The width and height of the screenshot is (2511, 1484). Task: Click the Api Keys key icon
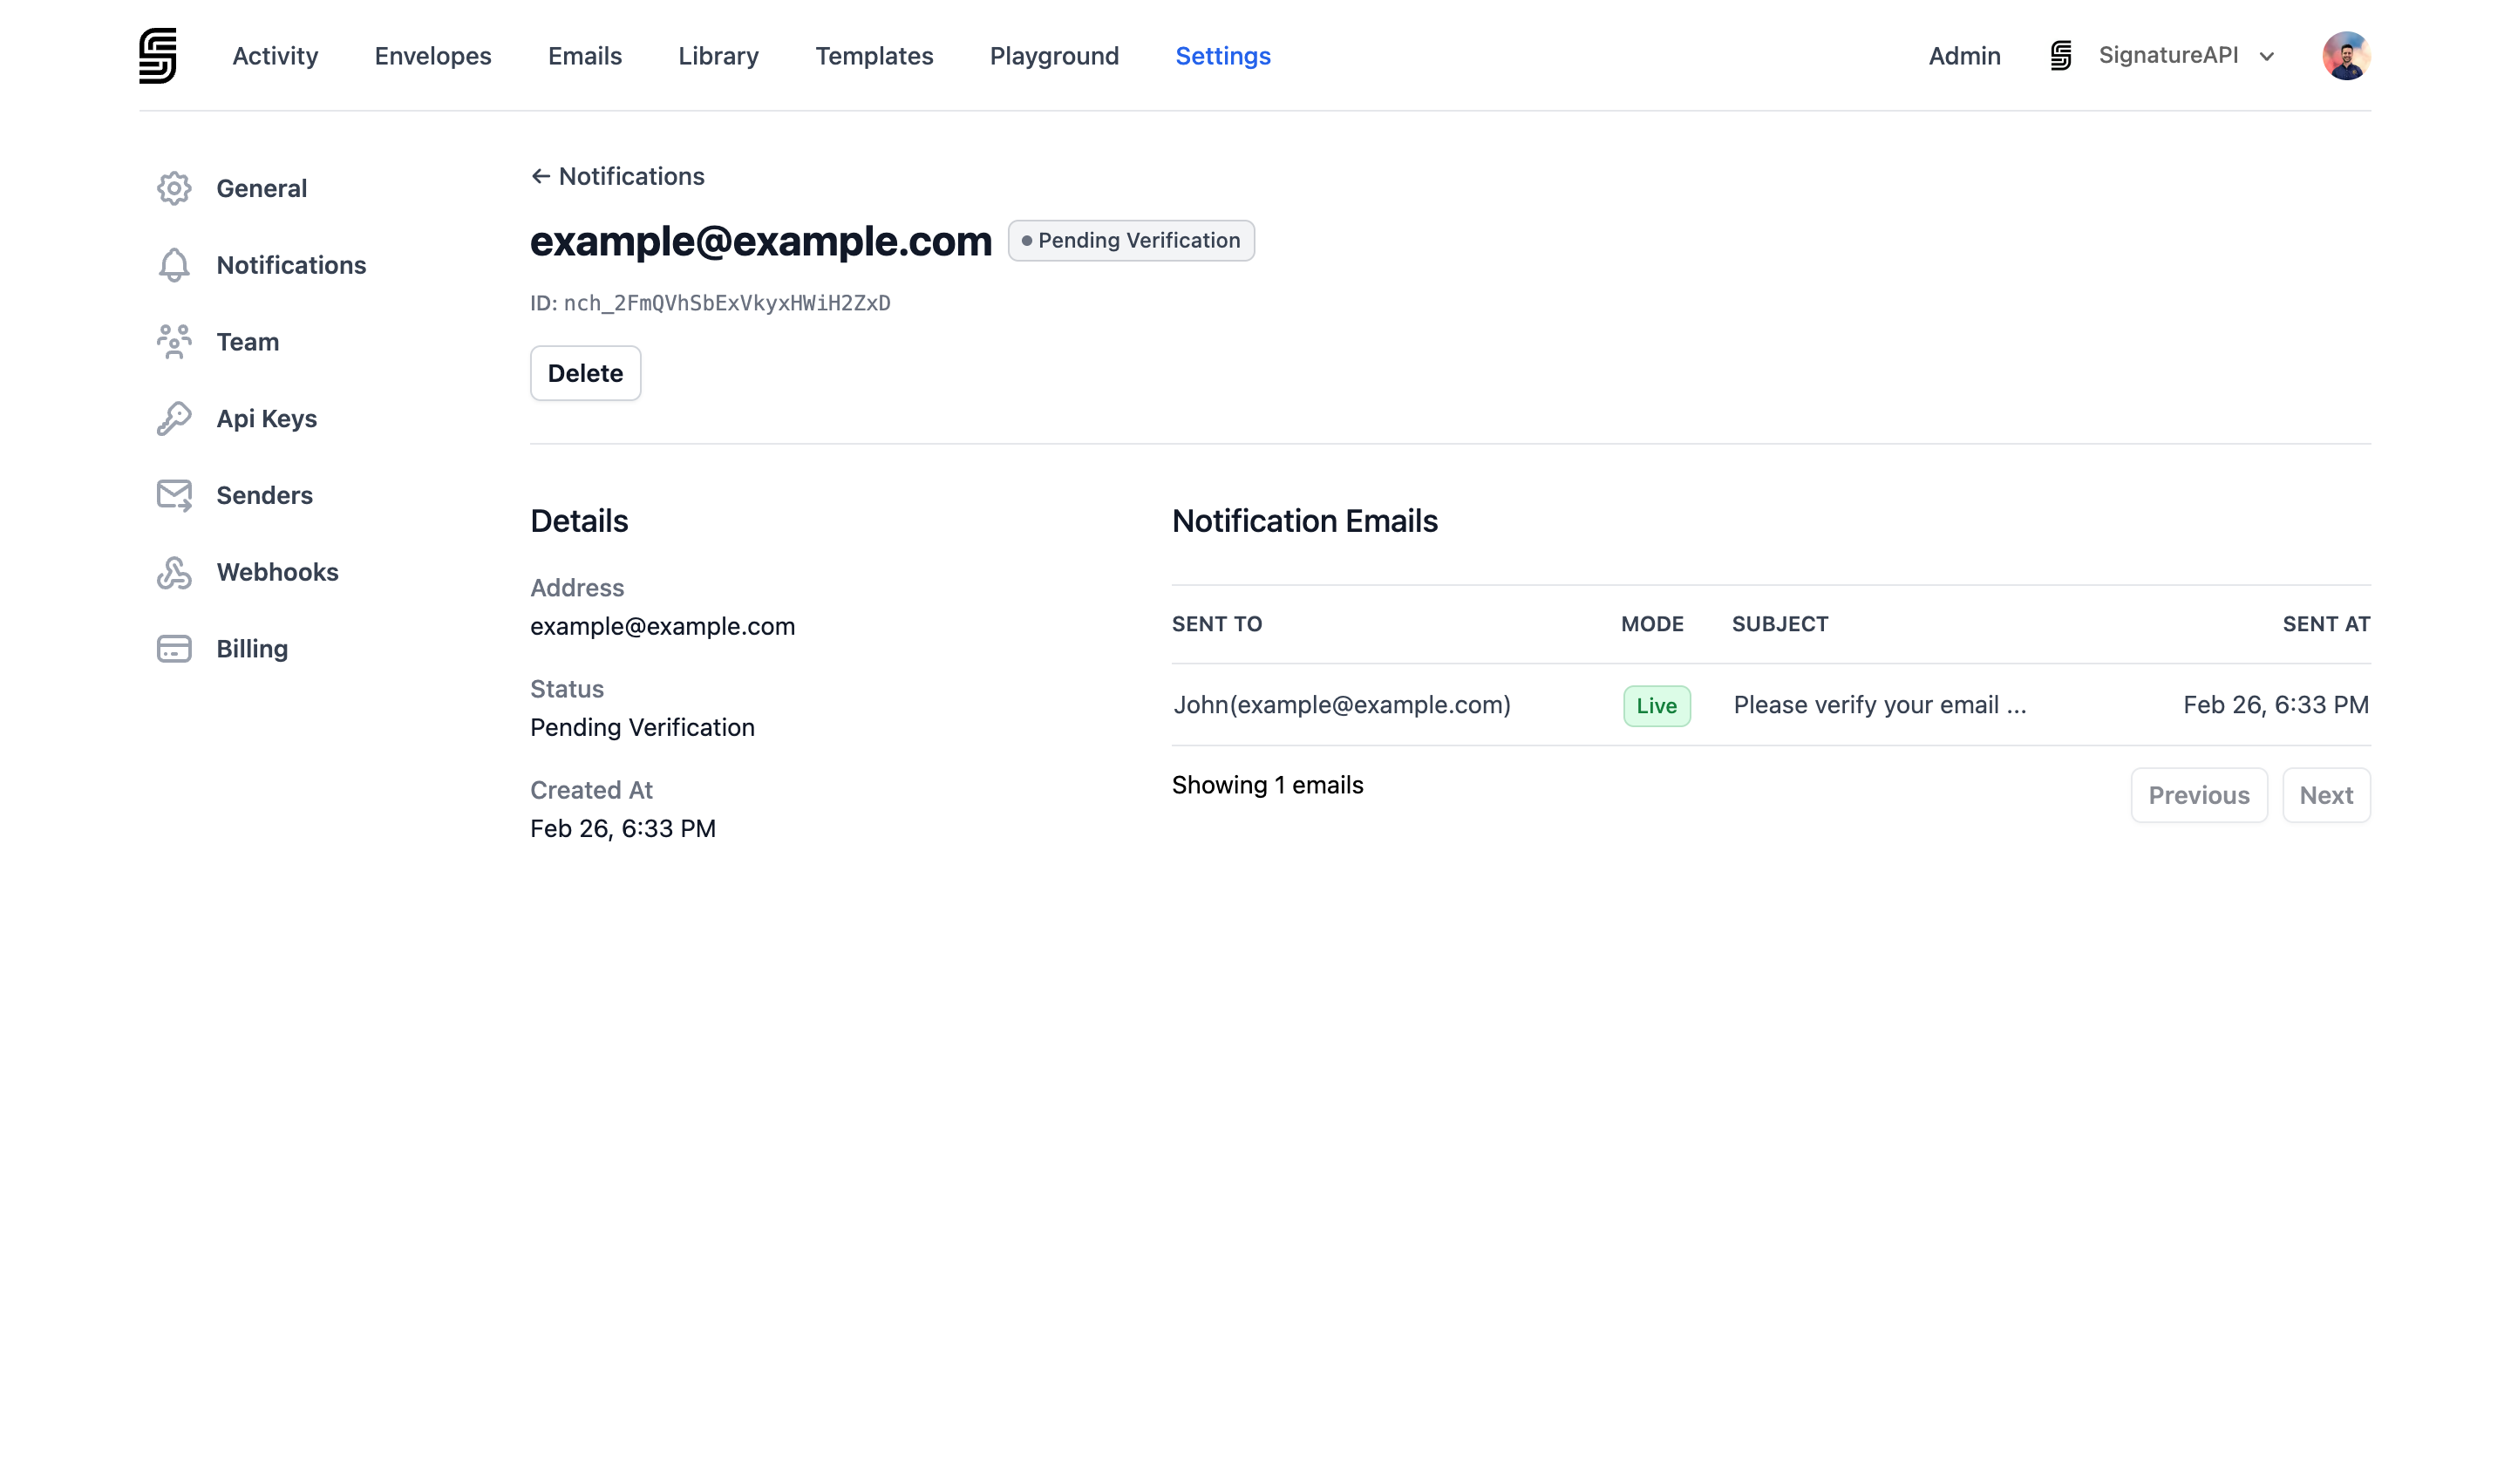pos(174,418)
